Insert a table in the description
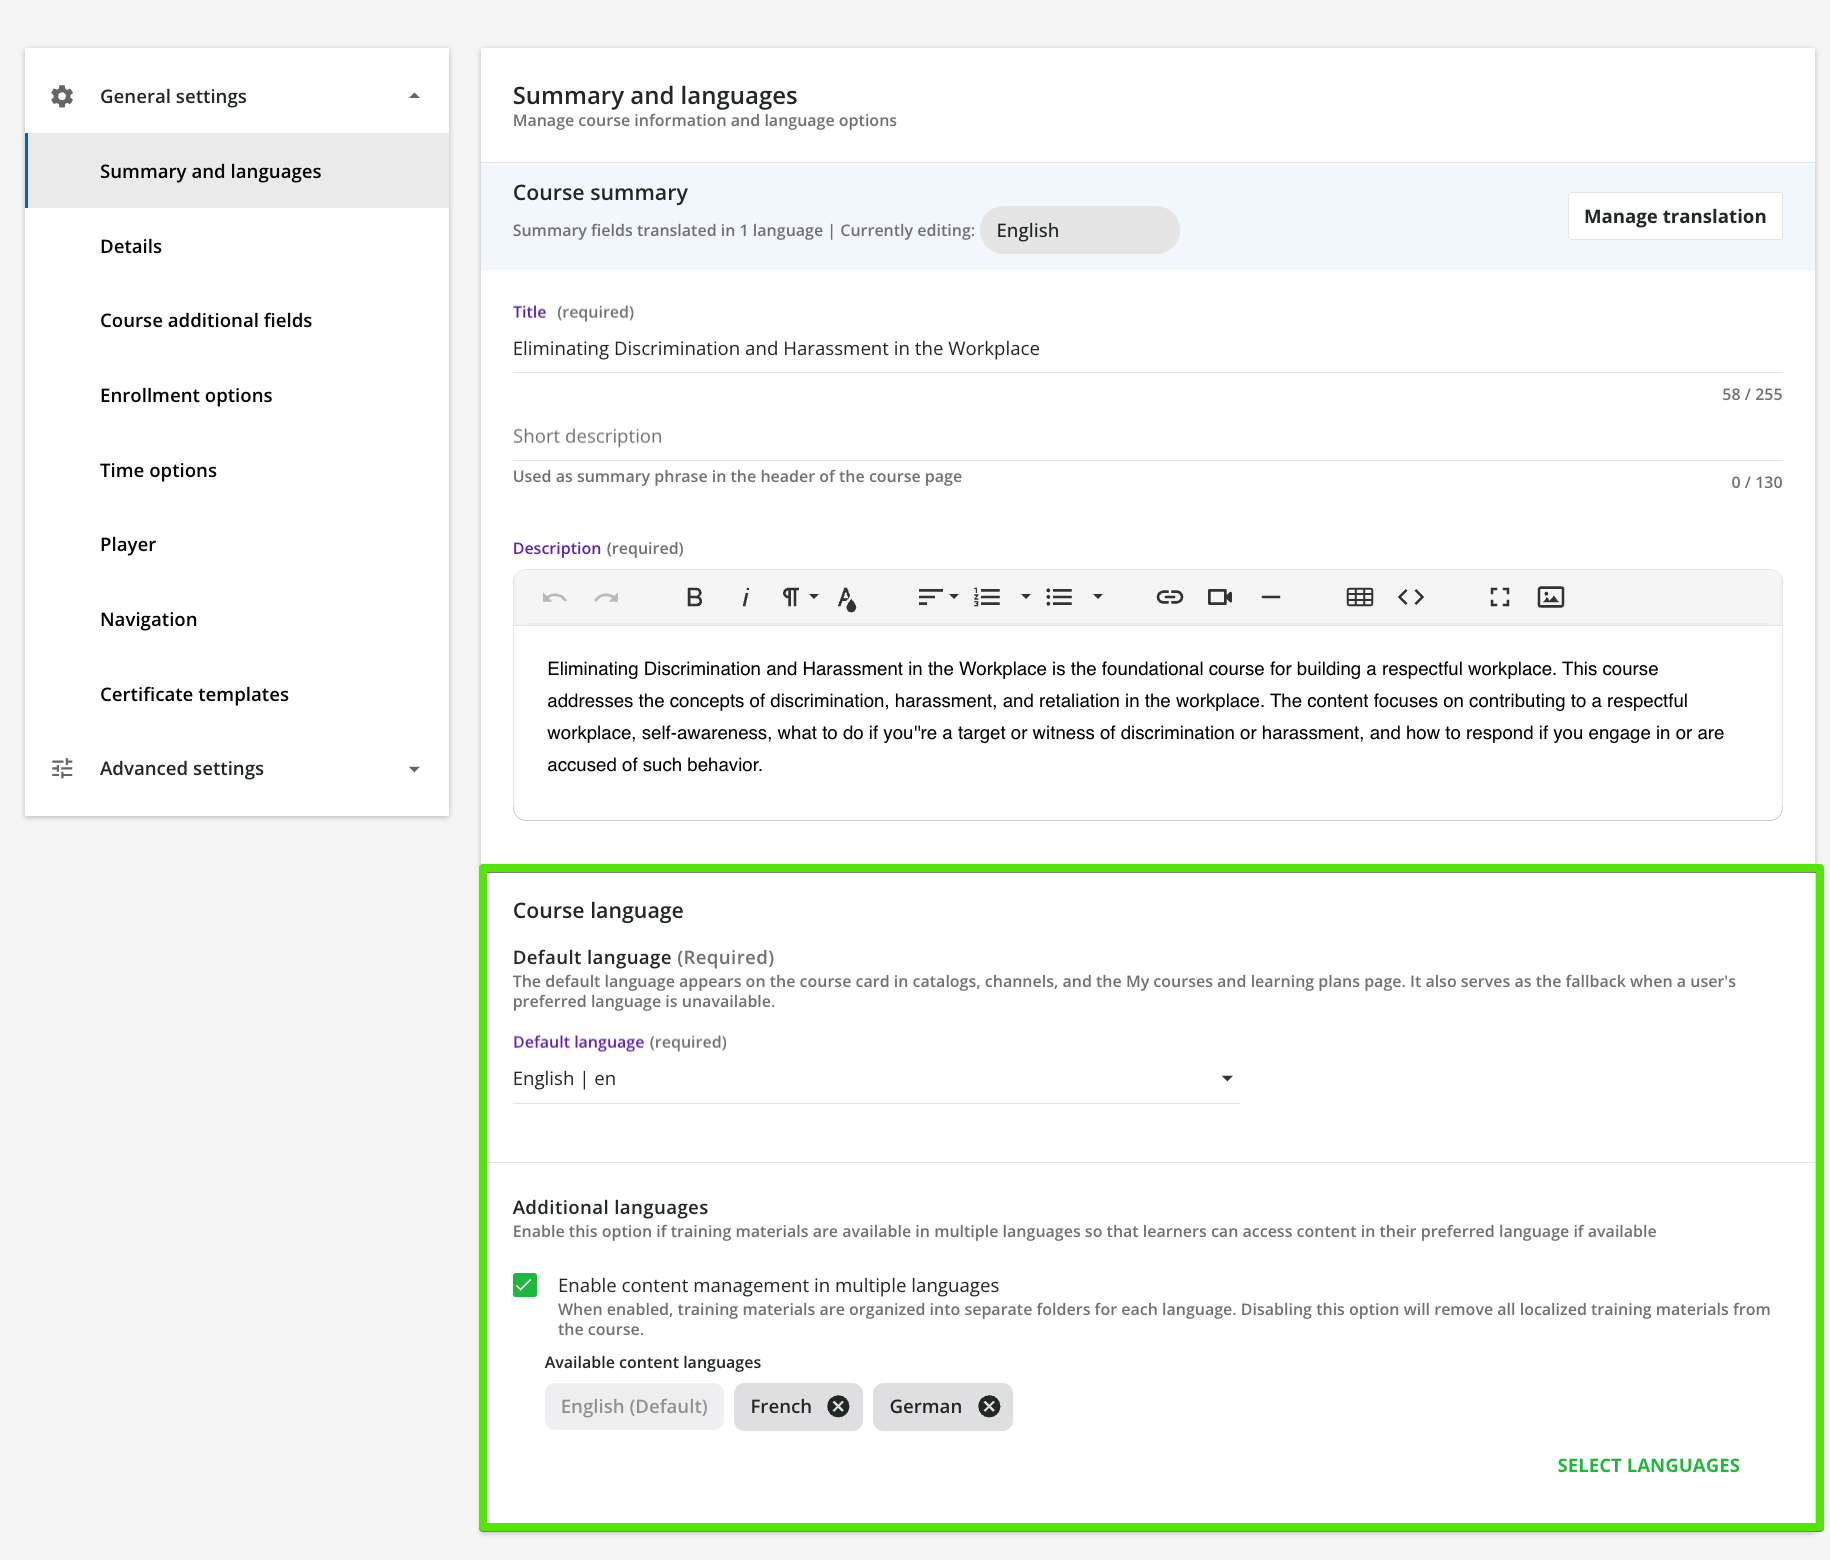 point(1359,597)
